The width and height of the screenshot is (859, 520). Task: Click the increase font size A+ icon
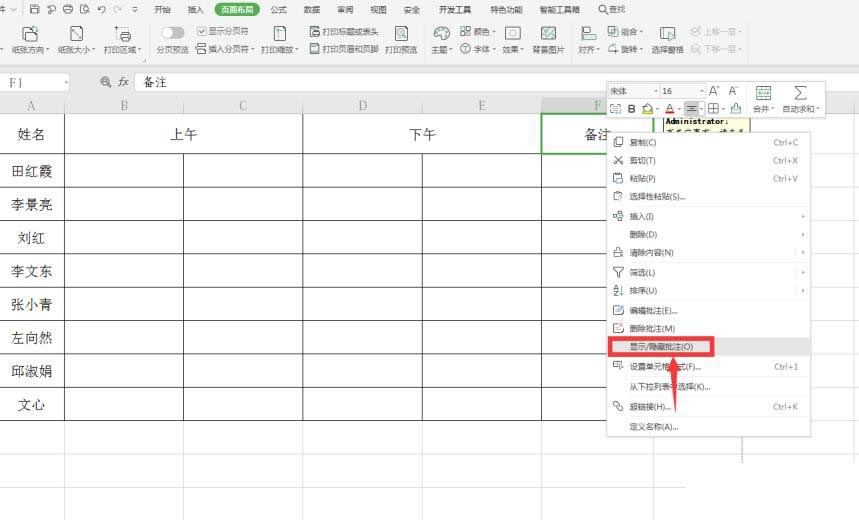[714, 91]
